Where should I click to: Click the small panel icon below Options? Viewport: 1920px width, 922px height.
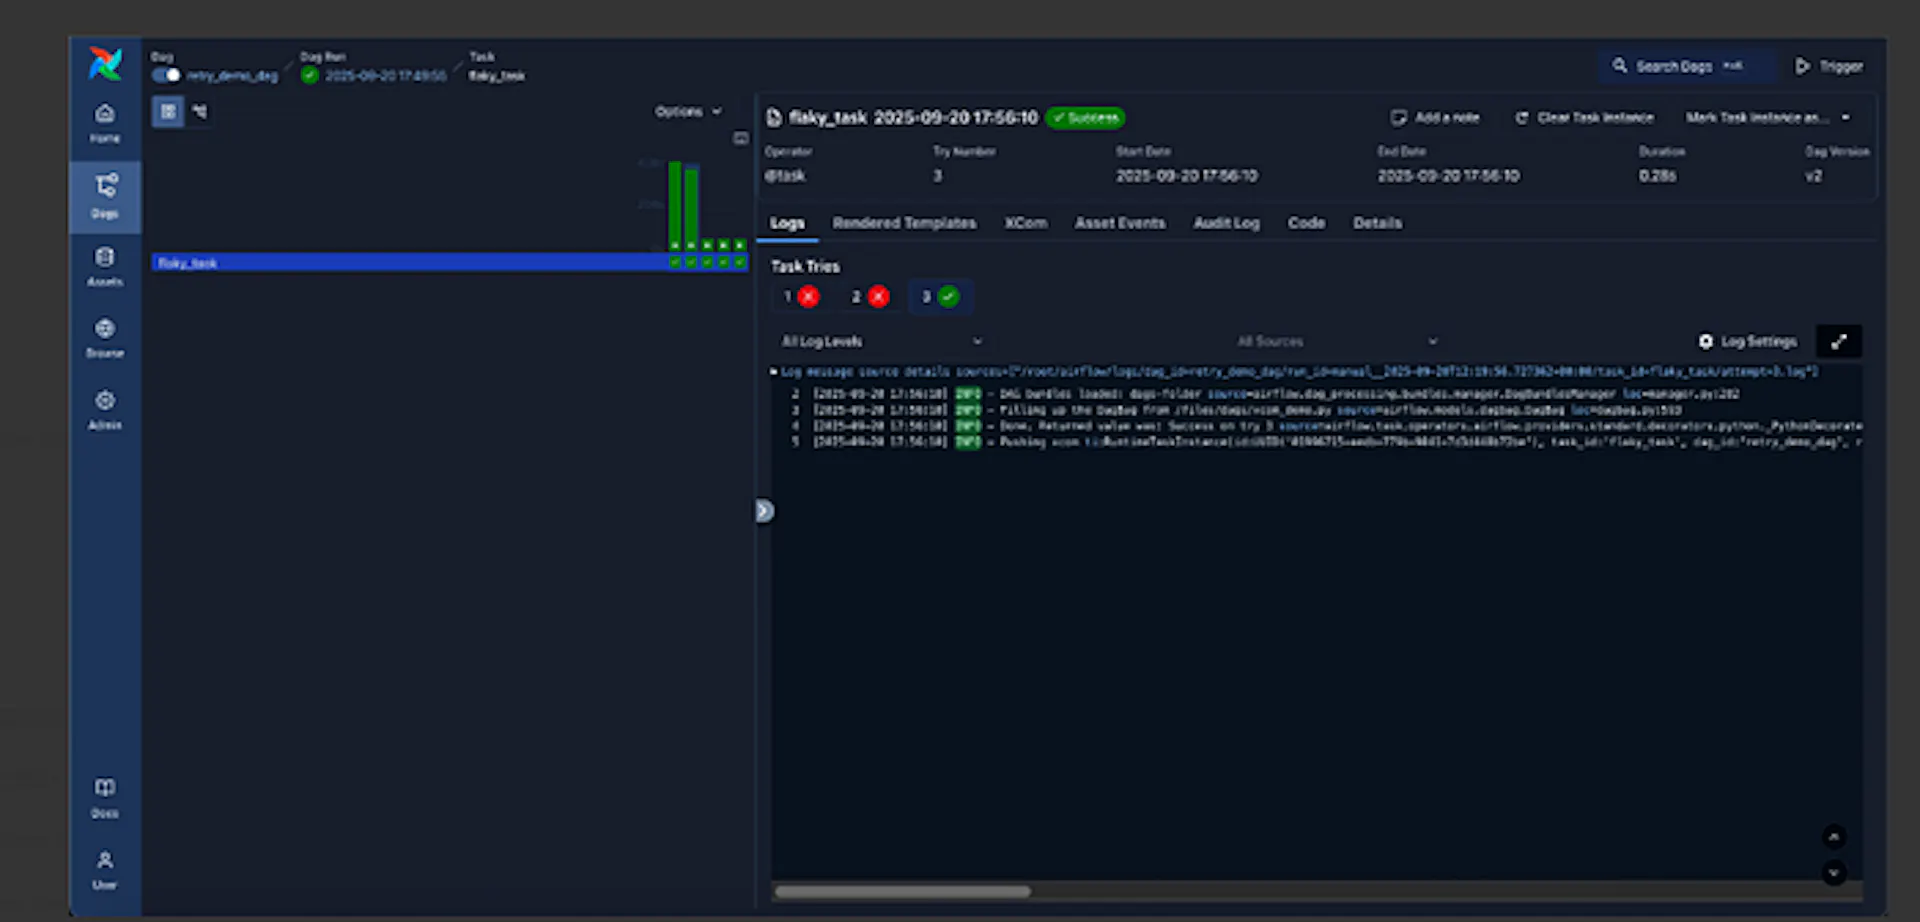click(x=740, y=139)
